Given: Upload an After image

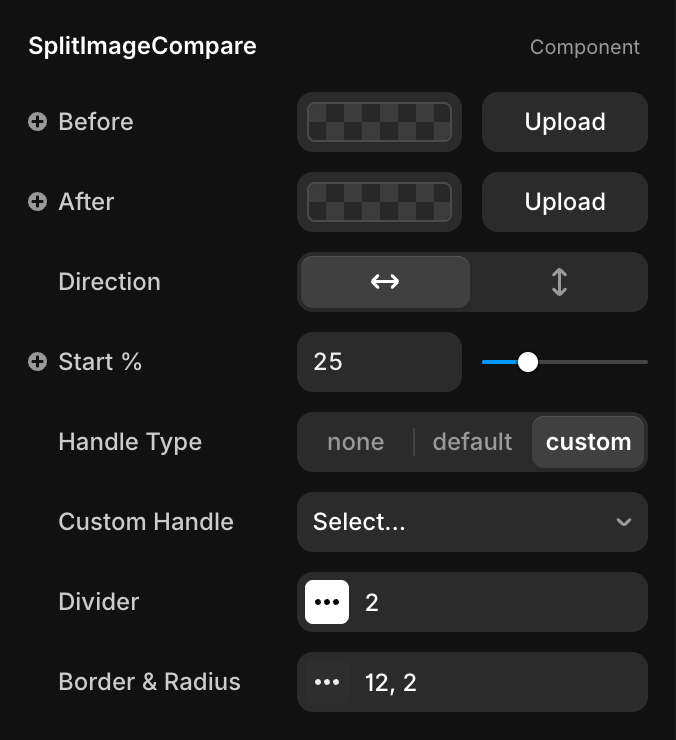Looking at the screenshot, I should (x=565, y=202).
